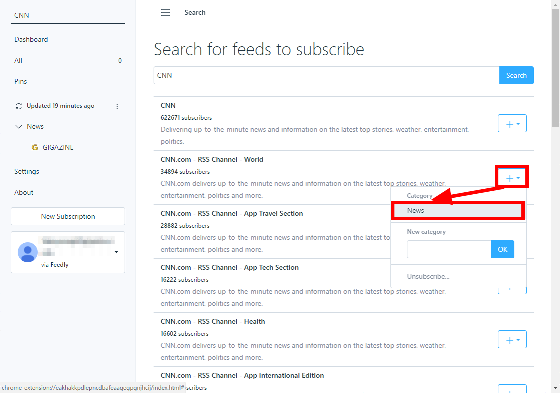Expand the account dropdown arrow

pos(116,252)
